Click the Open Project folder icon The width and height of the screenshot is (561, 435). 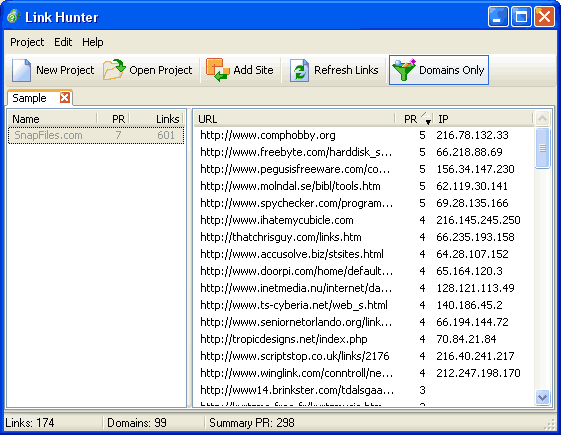pyautogui.click(x=114, y=70)
